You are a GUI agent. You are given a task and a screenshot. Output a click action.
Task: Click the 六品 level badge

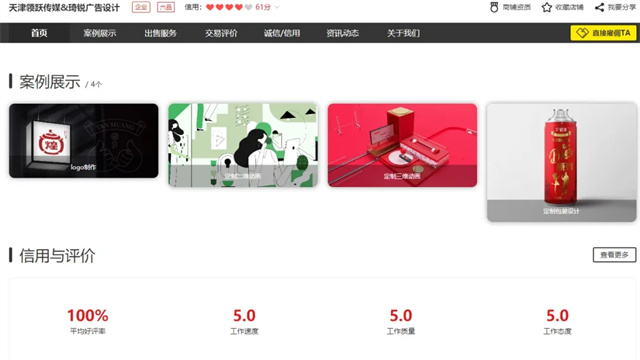click(x=166, y=7)
